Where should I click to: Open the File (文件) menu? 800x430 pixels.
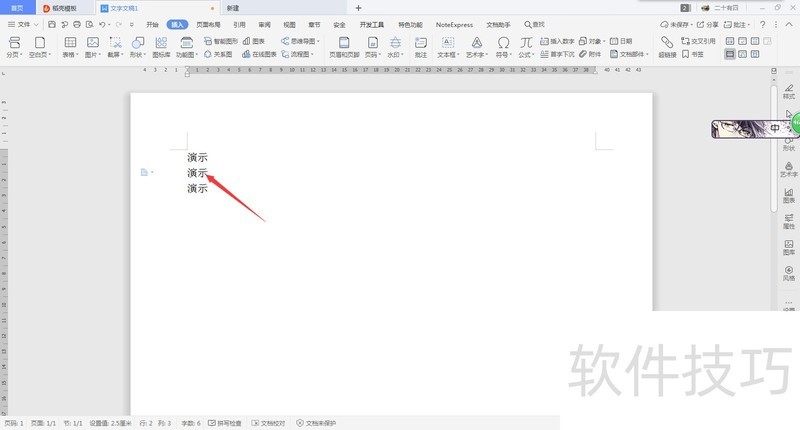pos(23,24)
